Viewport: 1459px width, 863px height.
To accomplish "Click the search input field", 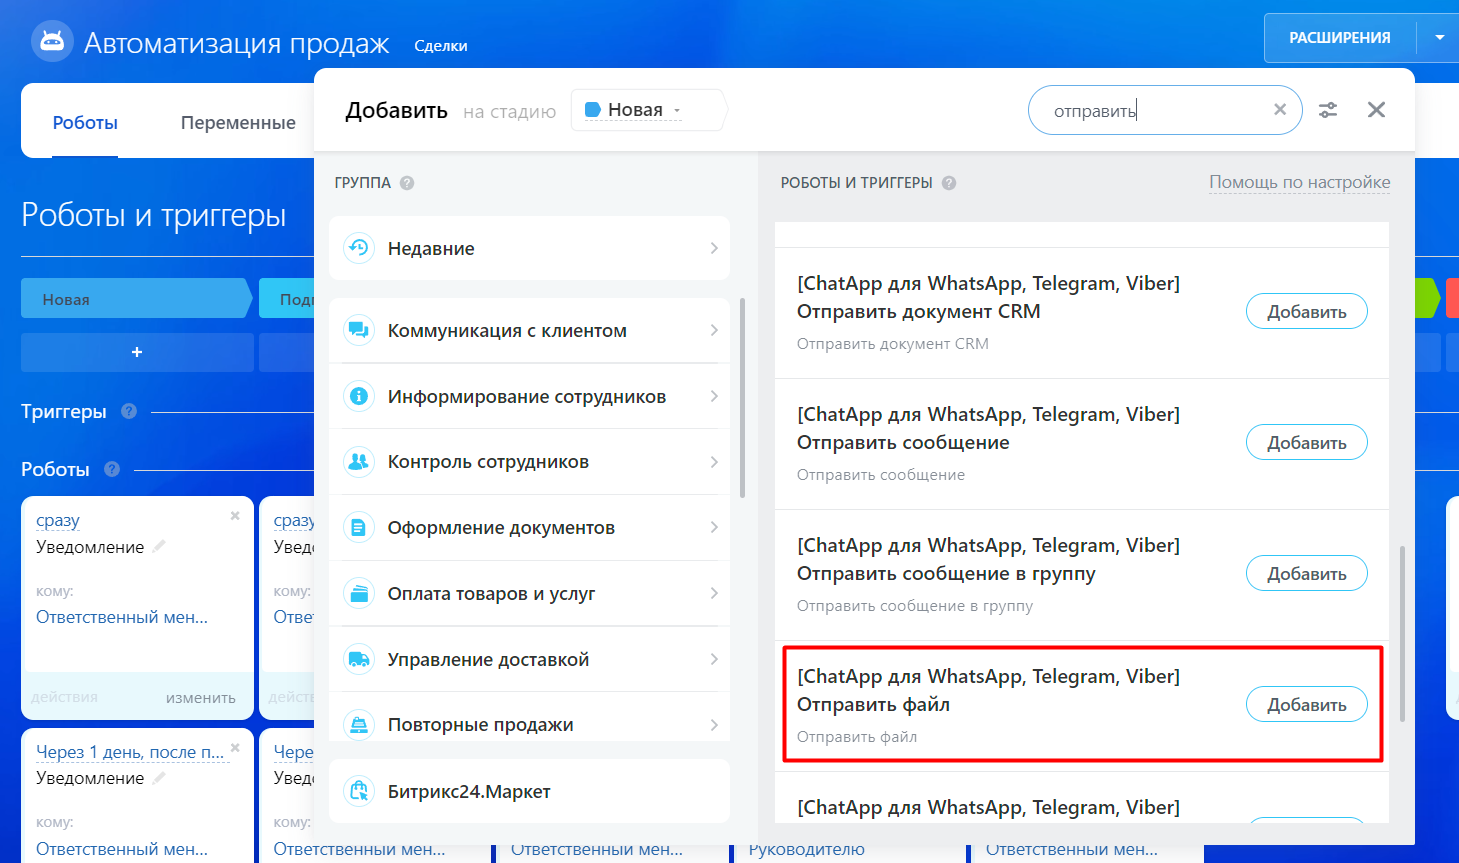I will pyautogui.click(x=1150, y=110).
